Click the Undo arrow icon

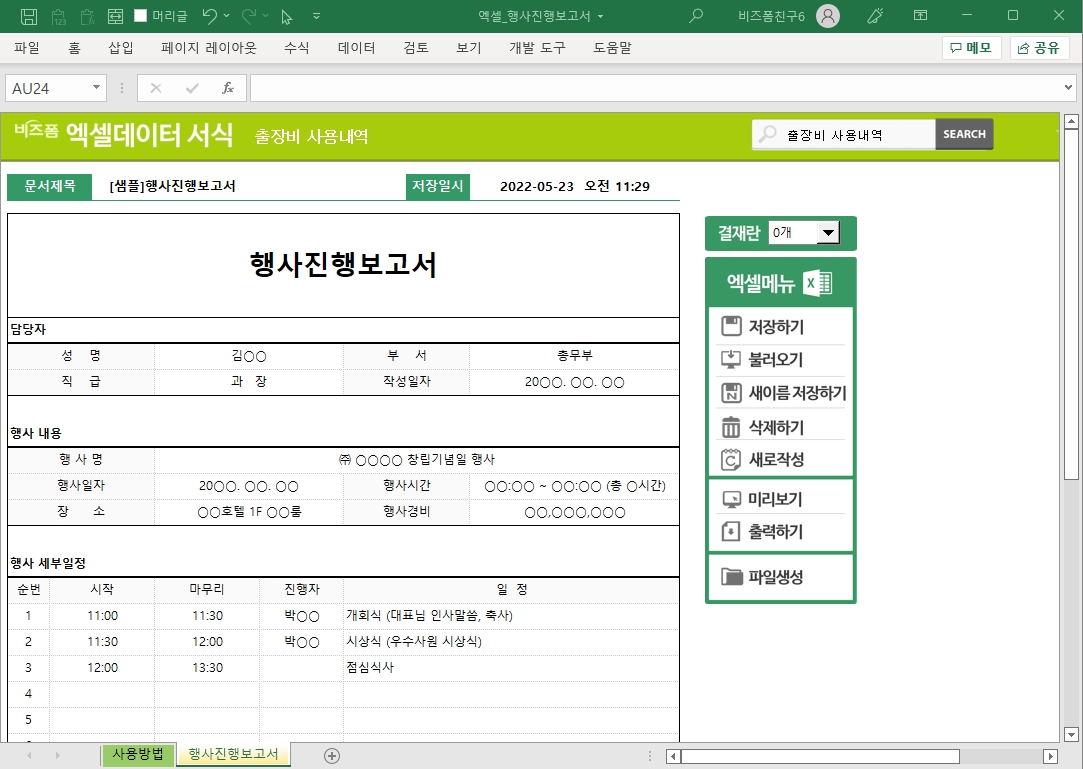209,16
